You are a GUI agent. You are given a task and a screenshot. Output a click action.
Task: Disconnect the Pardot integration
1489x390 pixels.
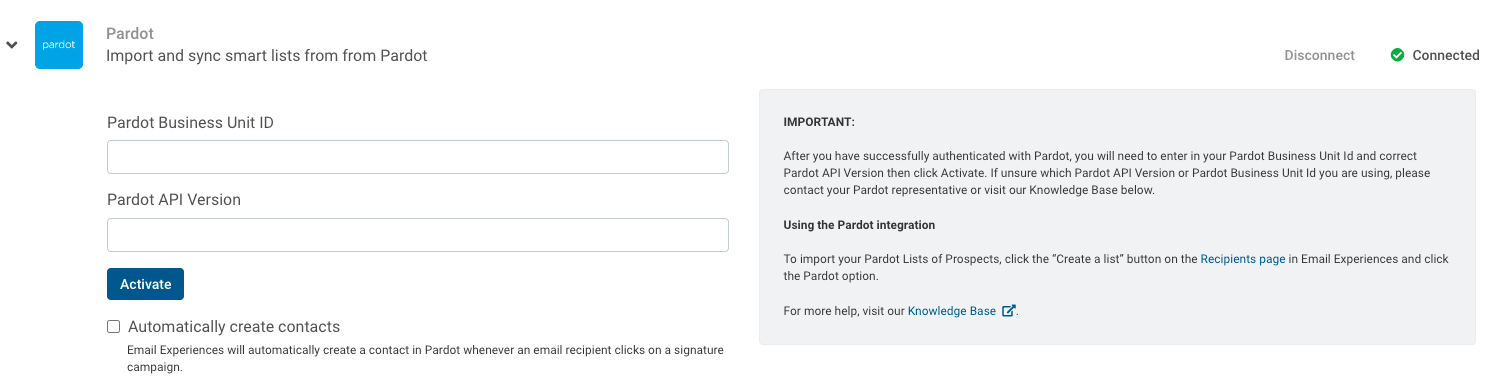tap(1319, 55)
